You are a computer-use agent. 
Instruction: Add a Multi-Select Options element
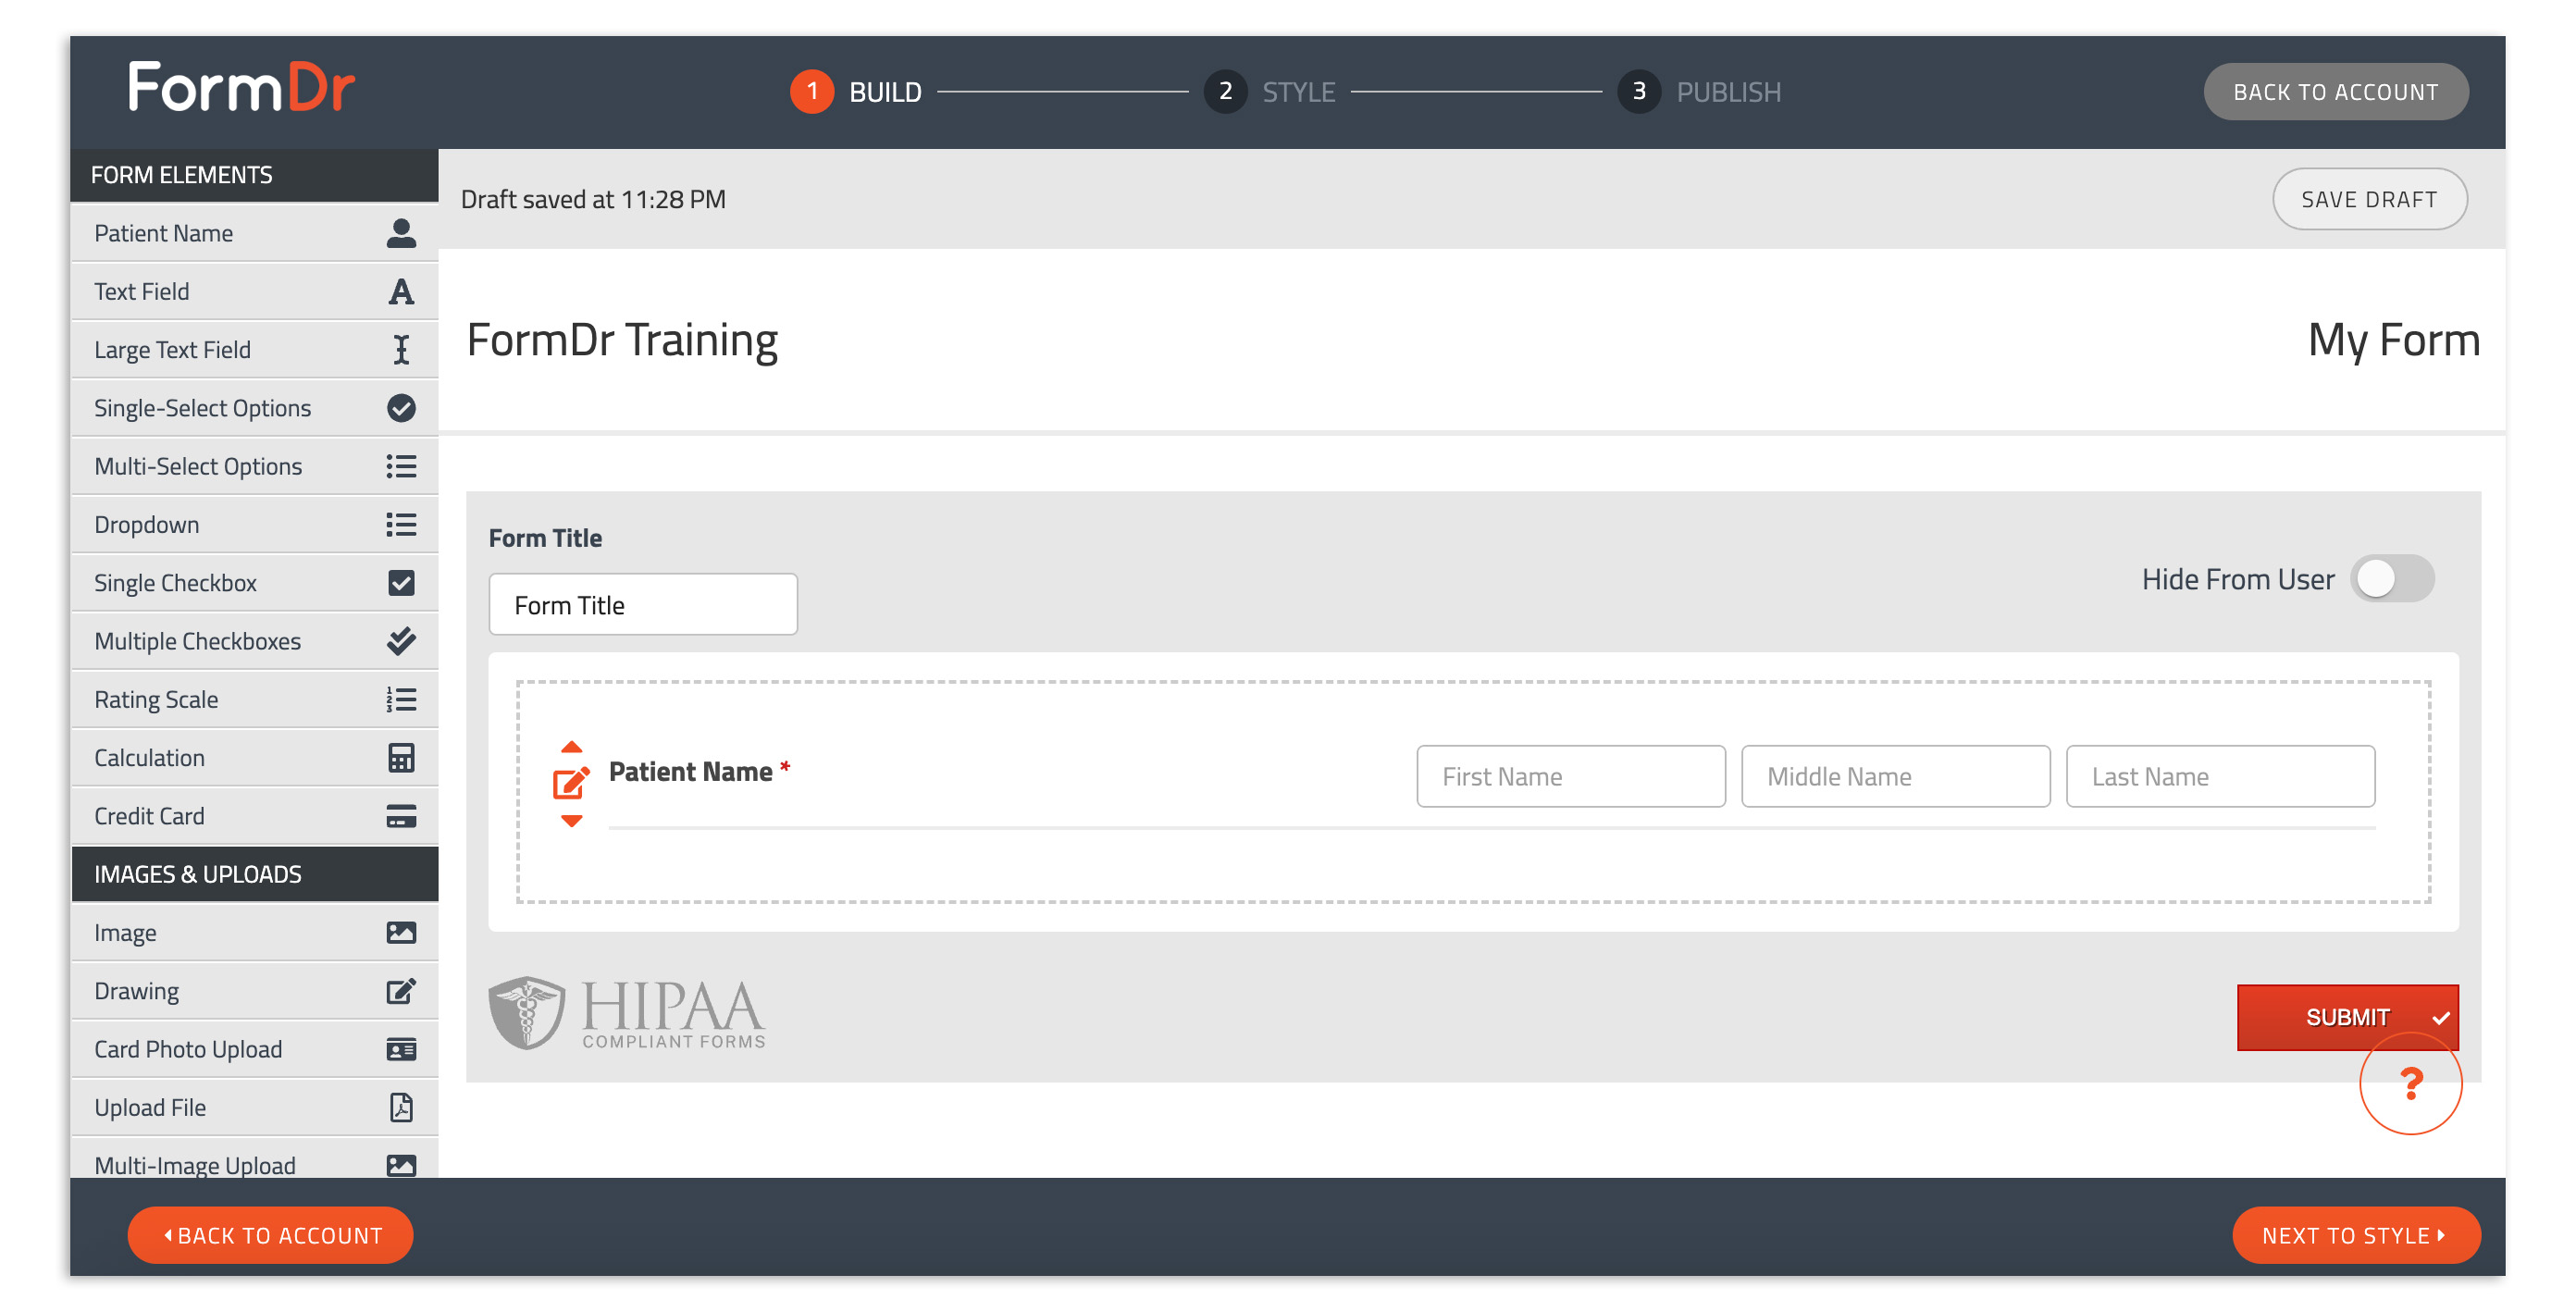255,466
